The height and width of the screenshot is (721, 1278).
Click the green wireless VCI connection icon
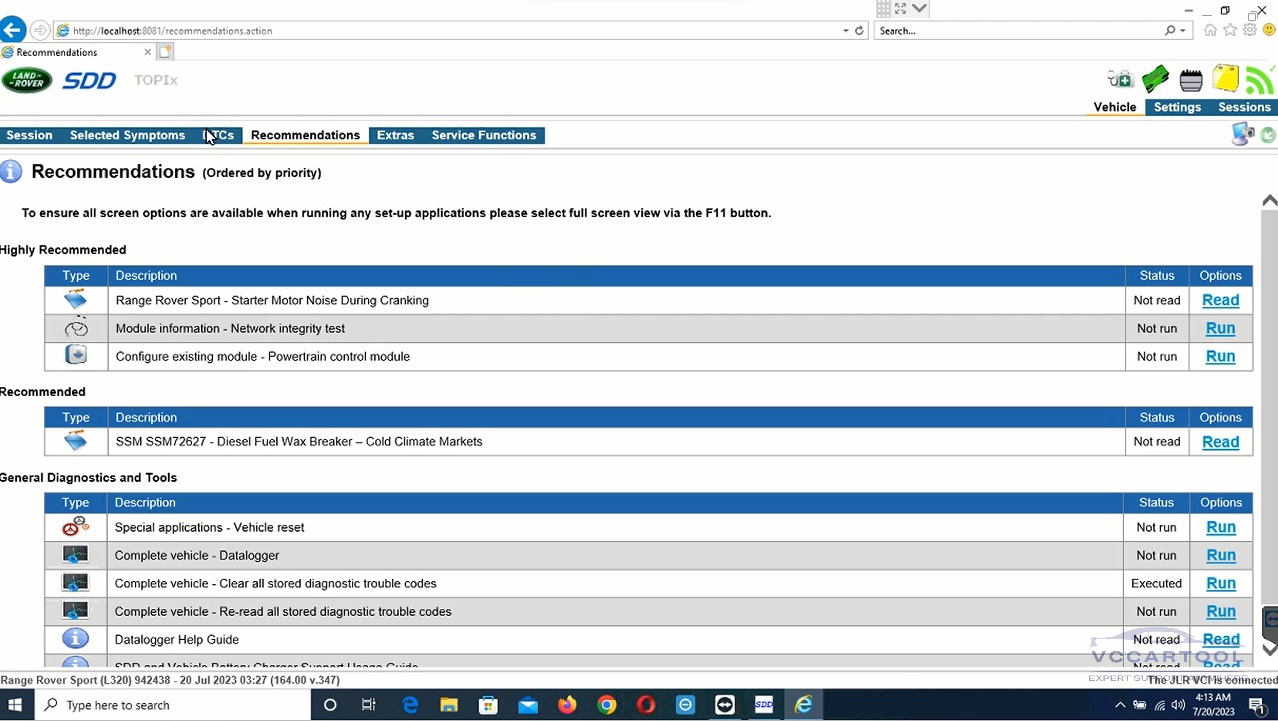tap(1260, 79)
